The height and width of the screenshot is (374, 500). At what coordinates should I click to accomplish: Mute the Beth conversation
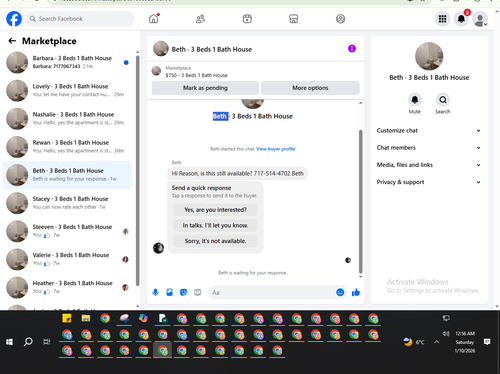(x=415, y=100)
